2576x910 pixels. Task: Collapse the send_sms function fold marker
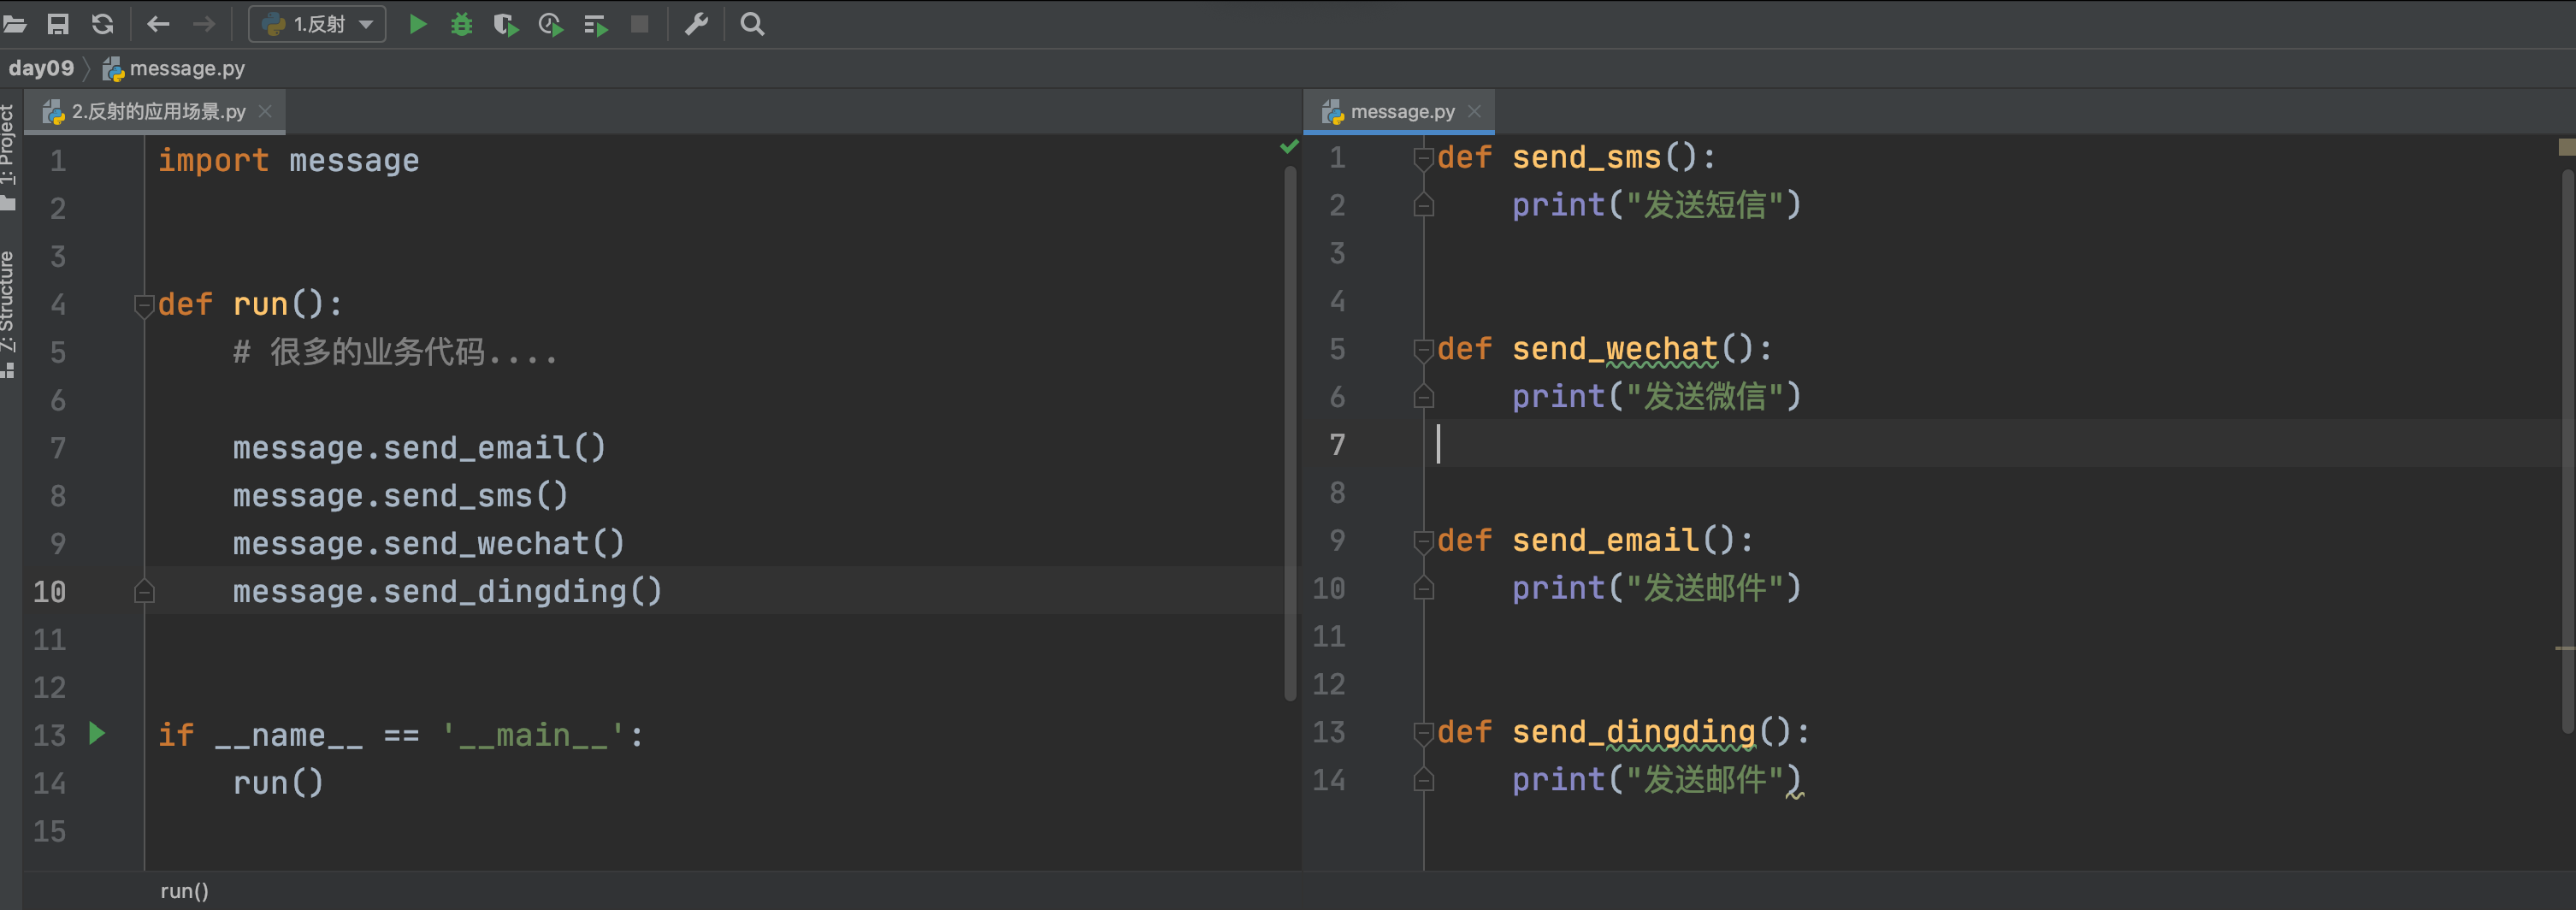1423,158
